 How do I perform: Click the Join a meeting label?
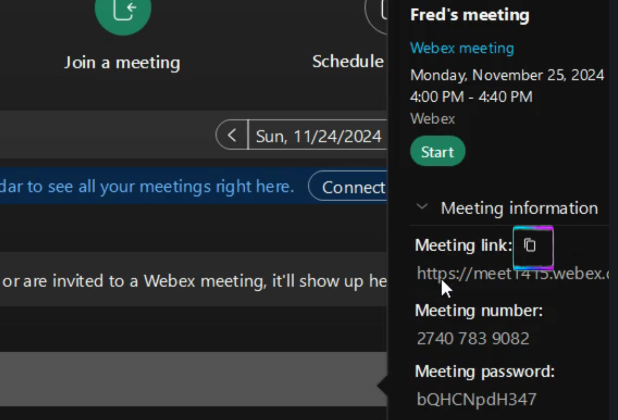coord(122,62)
